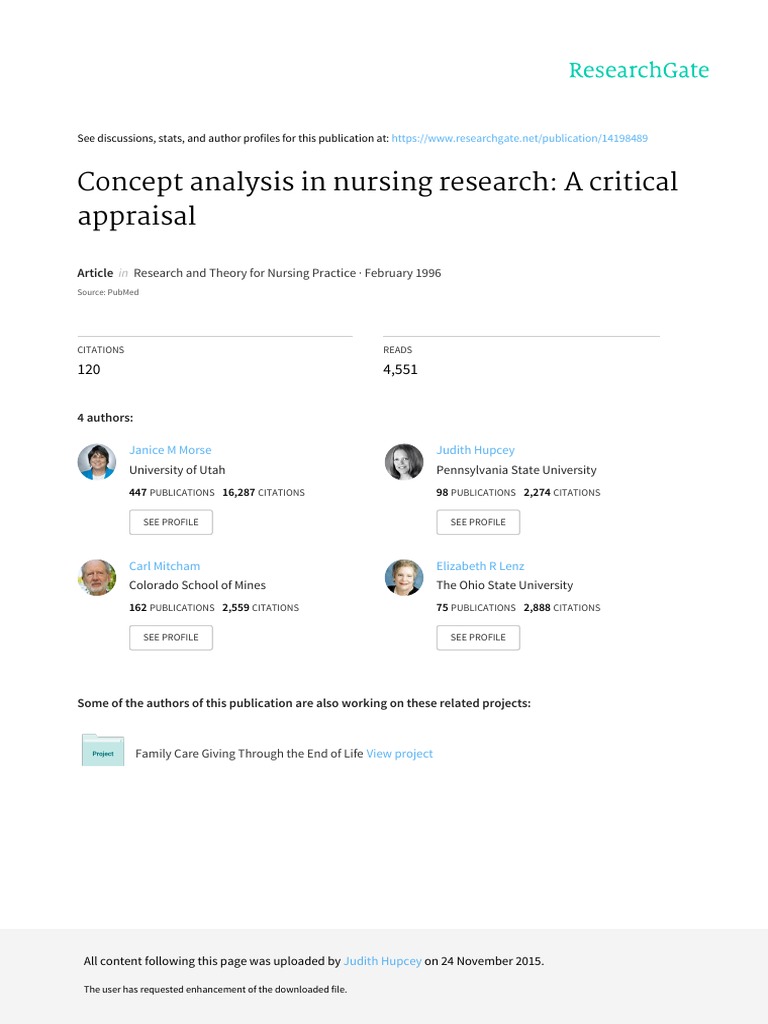Viewport: 768px width, 1024px height.
Task: Open Janice M Morse author link
Action: pos(170,450)
